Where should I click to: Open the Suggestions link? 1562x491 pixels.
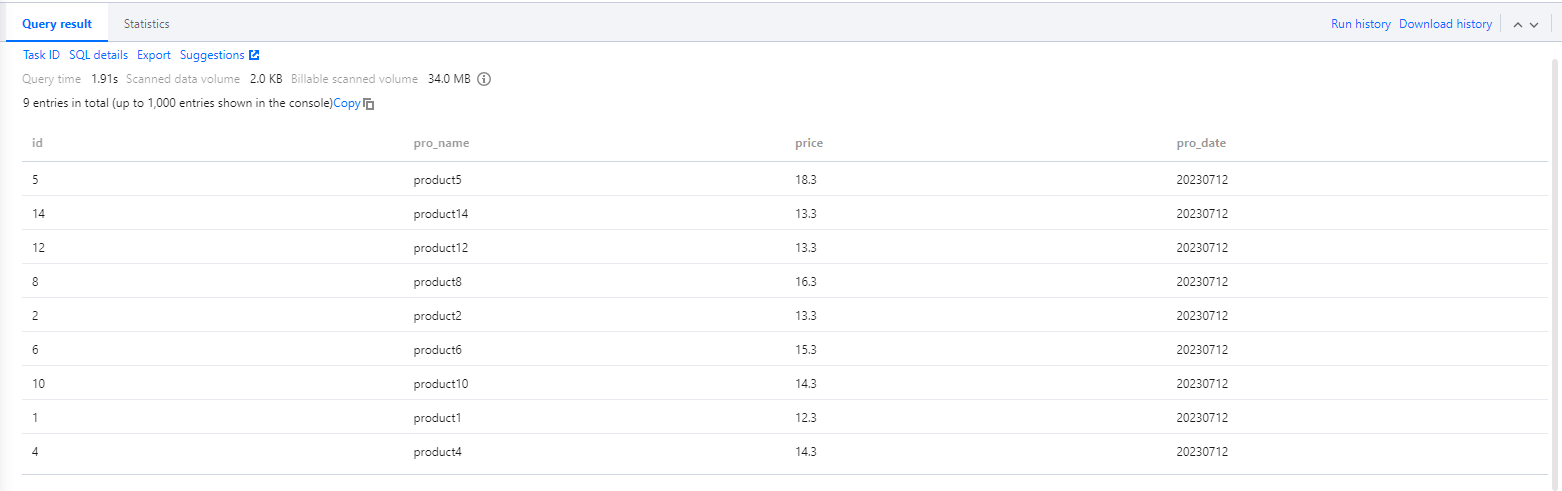pyautogui.click(x=212, y=55)
